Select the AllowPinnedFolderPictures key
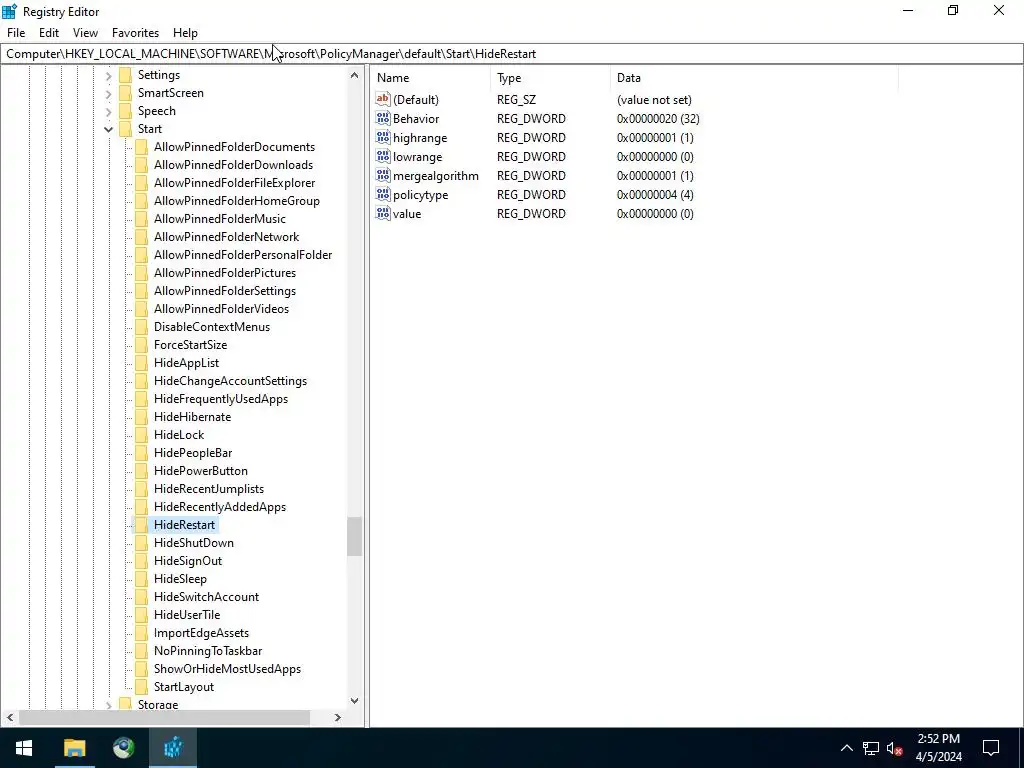The width and height of the screenshot is (1024, 768). 225,272
